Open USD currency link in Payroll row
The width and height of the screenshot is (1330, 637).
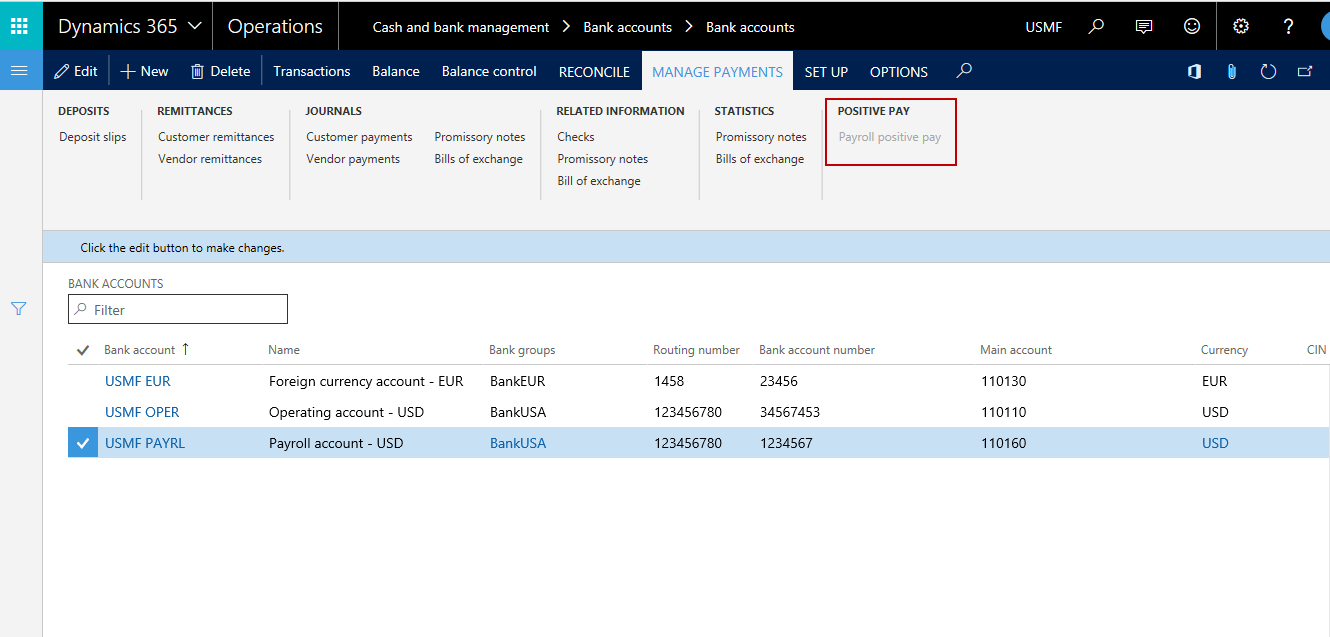click(1215, 443)
